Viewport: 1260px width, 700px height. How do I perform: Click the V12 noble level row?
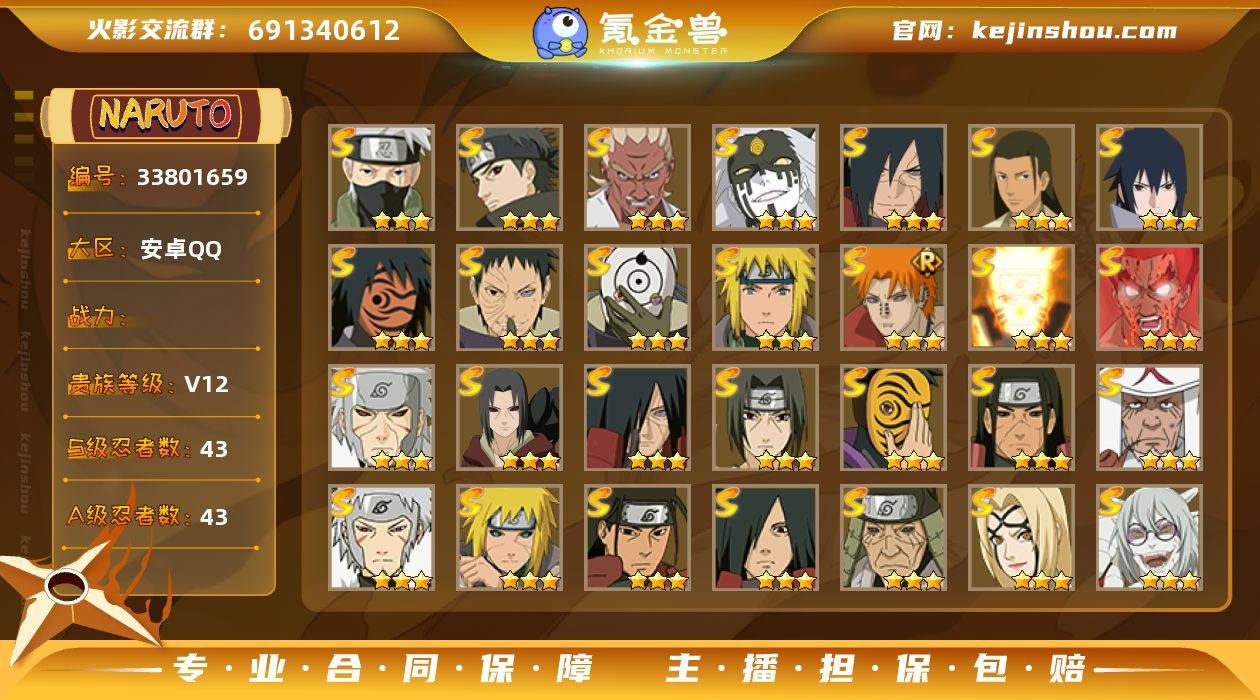point(162,384)
